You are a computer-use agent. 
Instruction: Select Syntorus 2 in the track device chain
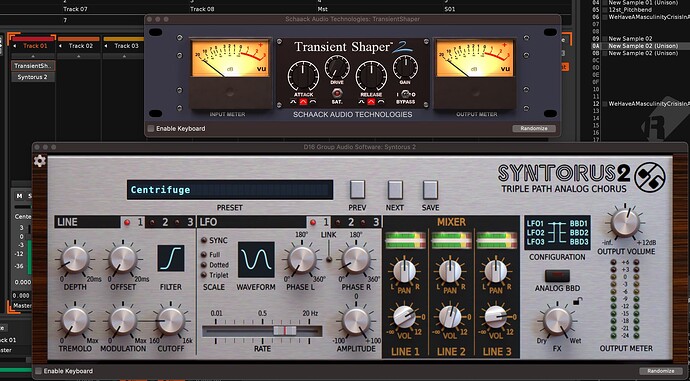coord(33,77)
